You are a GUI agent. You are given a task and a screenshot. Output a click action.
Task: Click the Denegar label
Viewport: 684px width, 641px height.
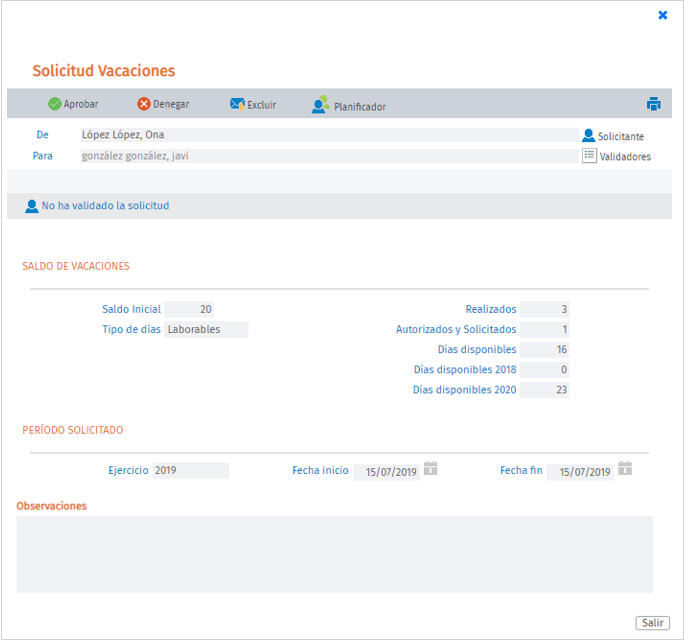[171, 104]
